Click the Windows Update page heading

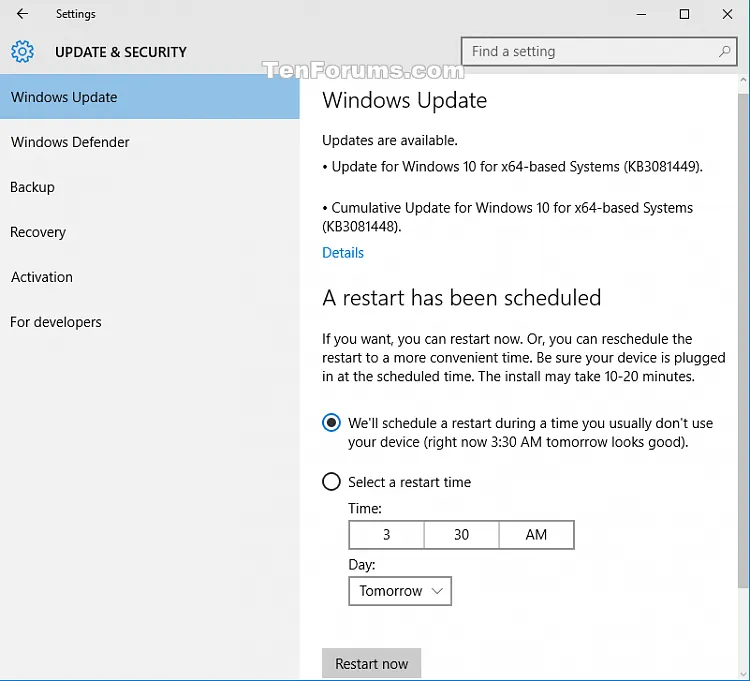coord(405,100)
